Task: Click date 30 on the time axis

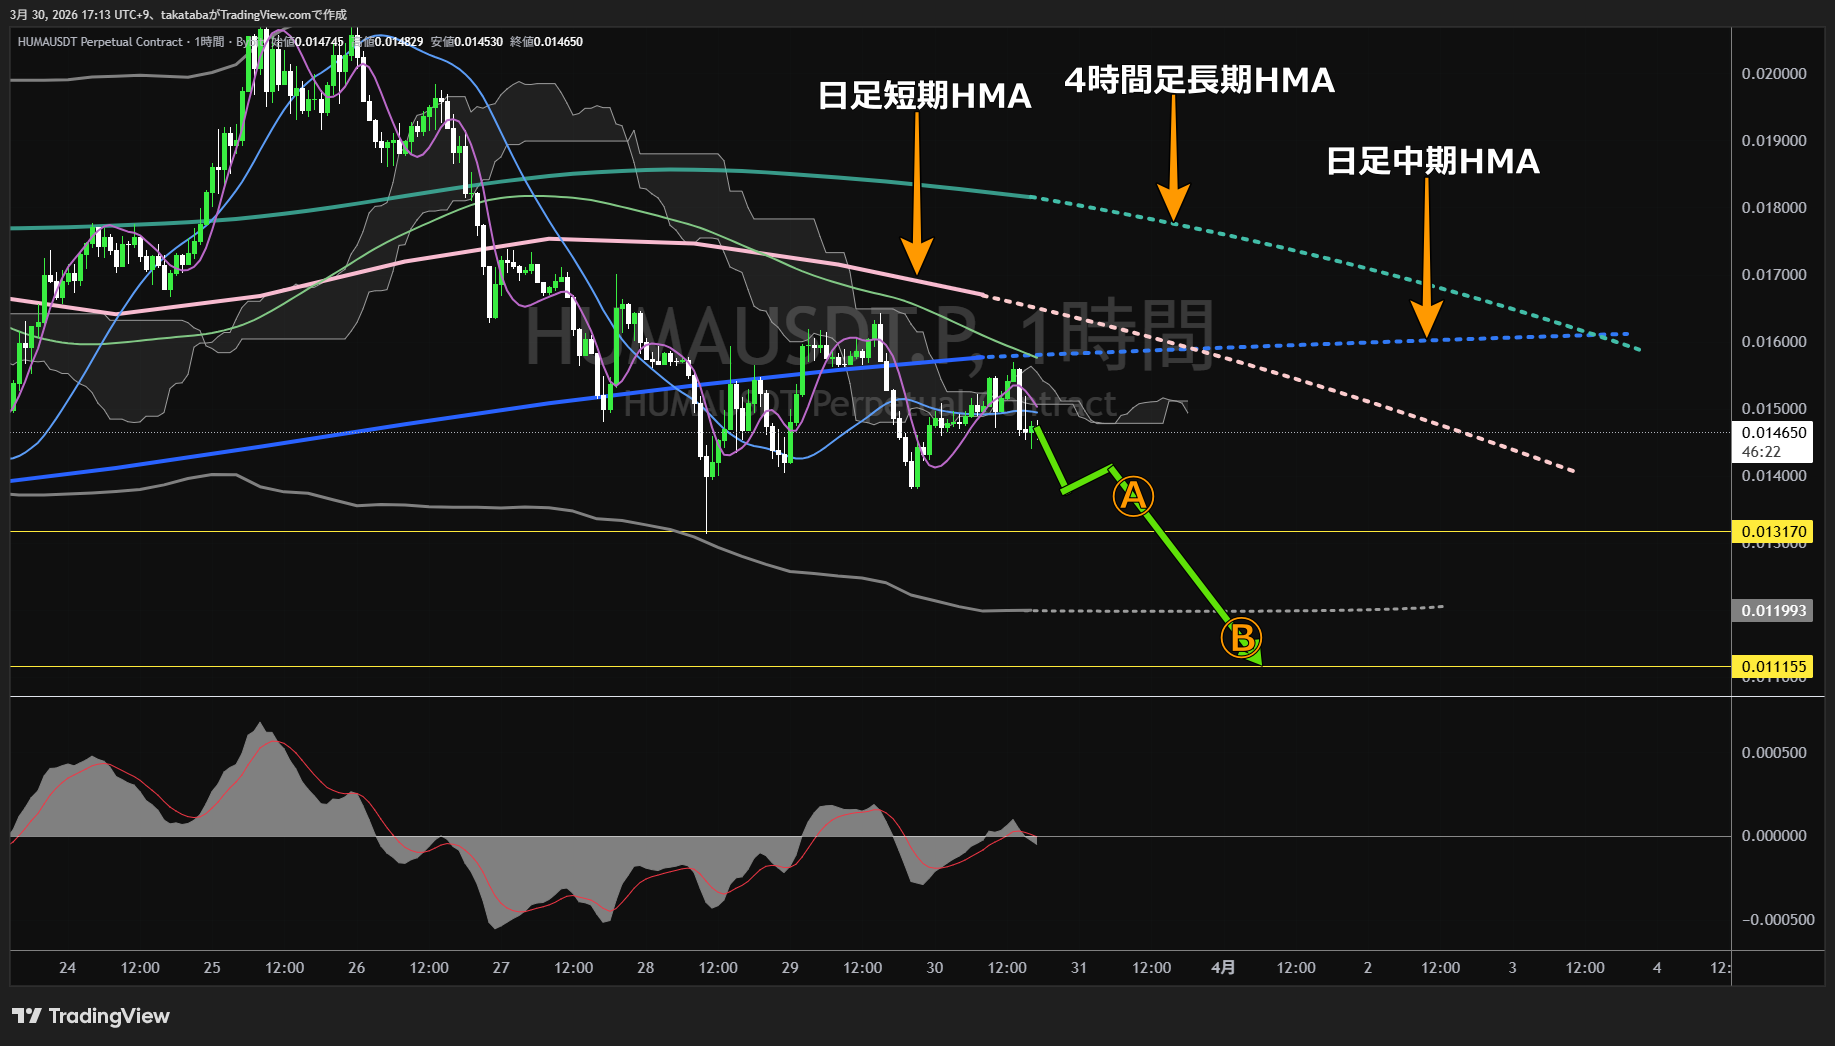Action: pyautogui.click(x=934, y=968)
